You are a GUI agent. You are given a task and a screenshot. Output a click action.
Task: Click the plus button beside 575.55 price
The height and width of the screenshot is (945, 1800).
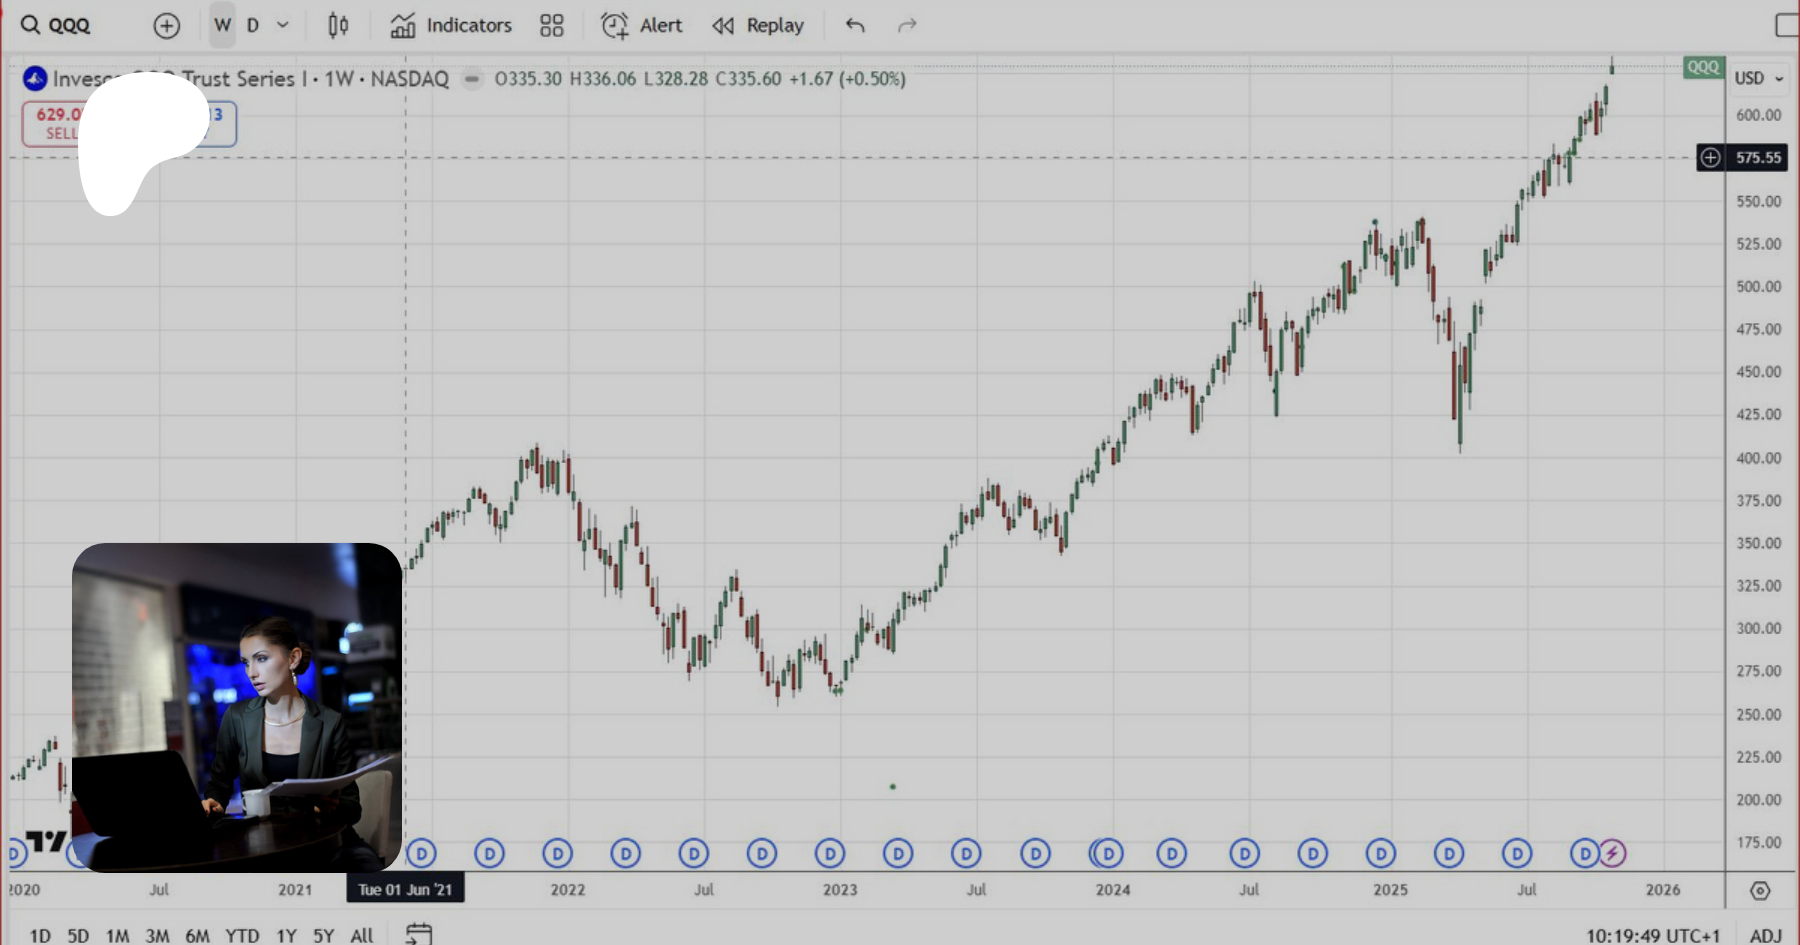(x=1711, y=157)
